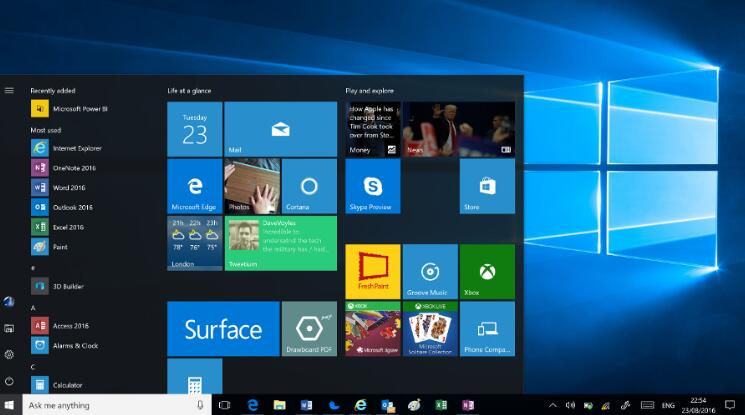The image size is (745, 415).
Task: Open the Action Center notifications icon
Action: coord(730,405)
